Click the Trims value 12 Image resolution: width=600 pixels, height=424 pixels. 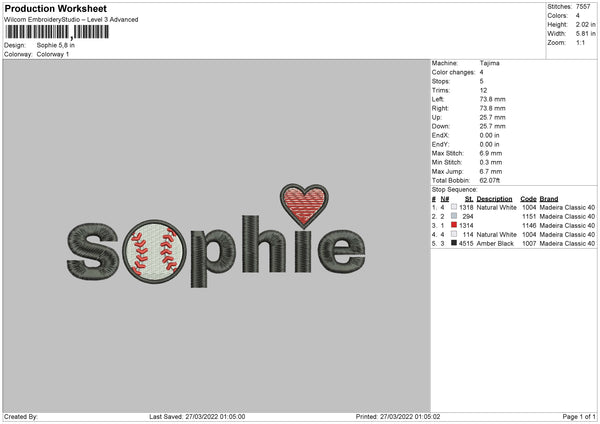pos(483,90)
